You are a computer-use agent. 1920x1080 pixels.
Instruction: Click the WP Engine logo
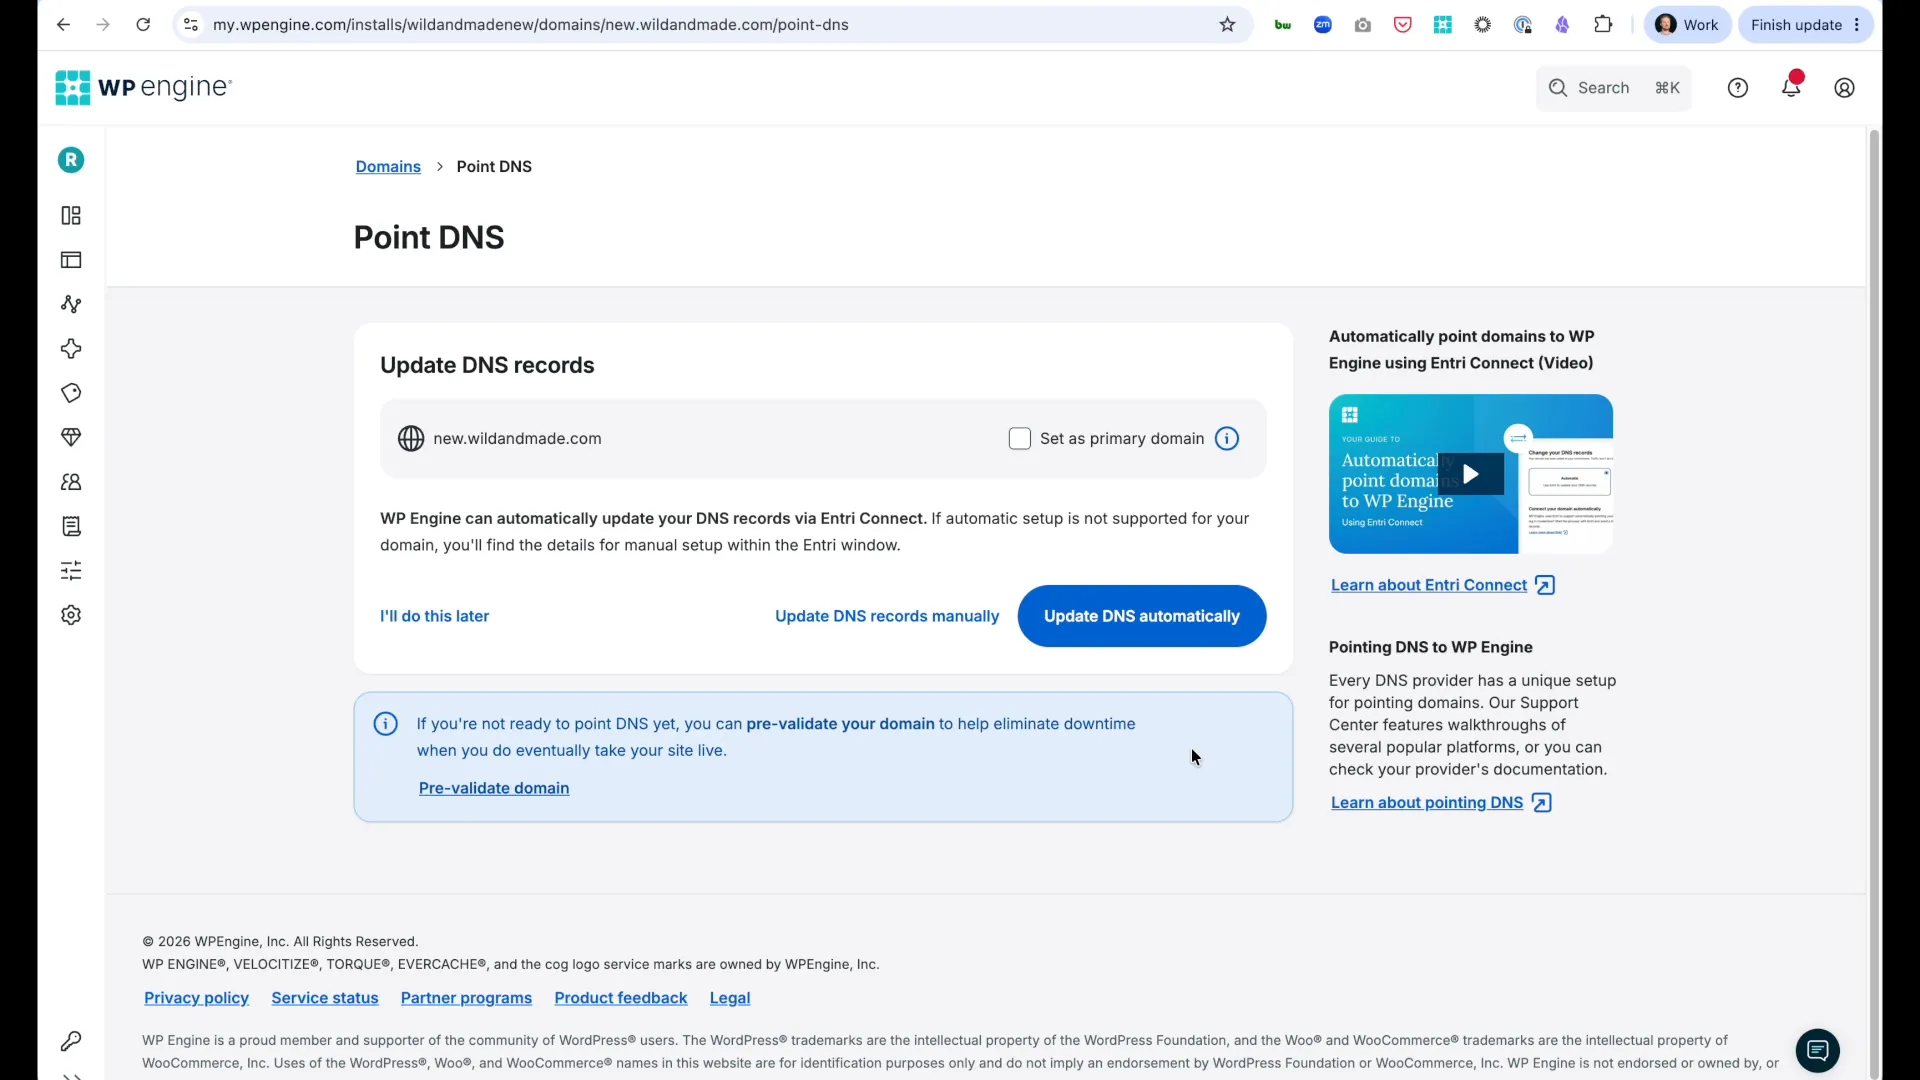(x=144, y=88)
